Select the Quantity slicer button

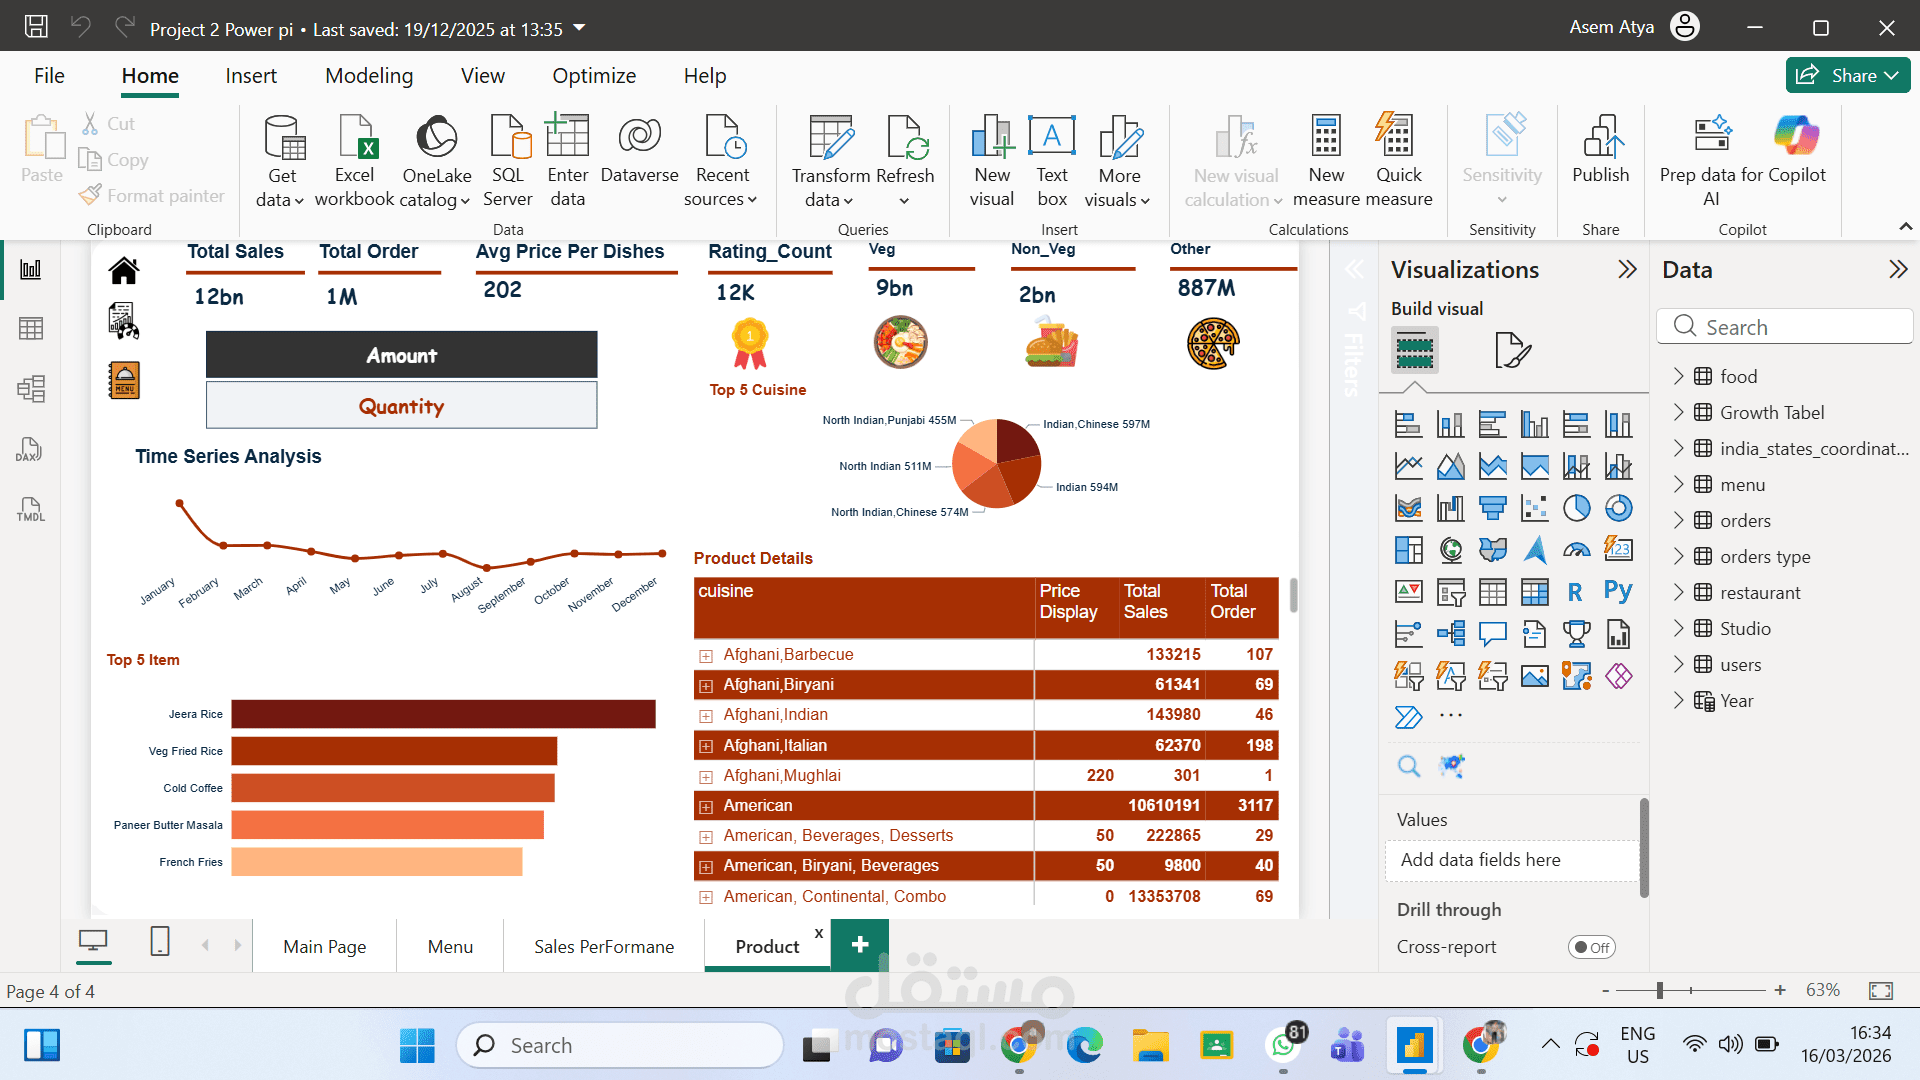pos(401,406)
